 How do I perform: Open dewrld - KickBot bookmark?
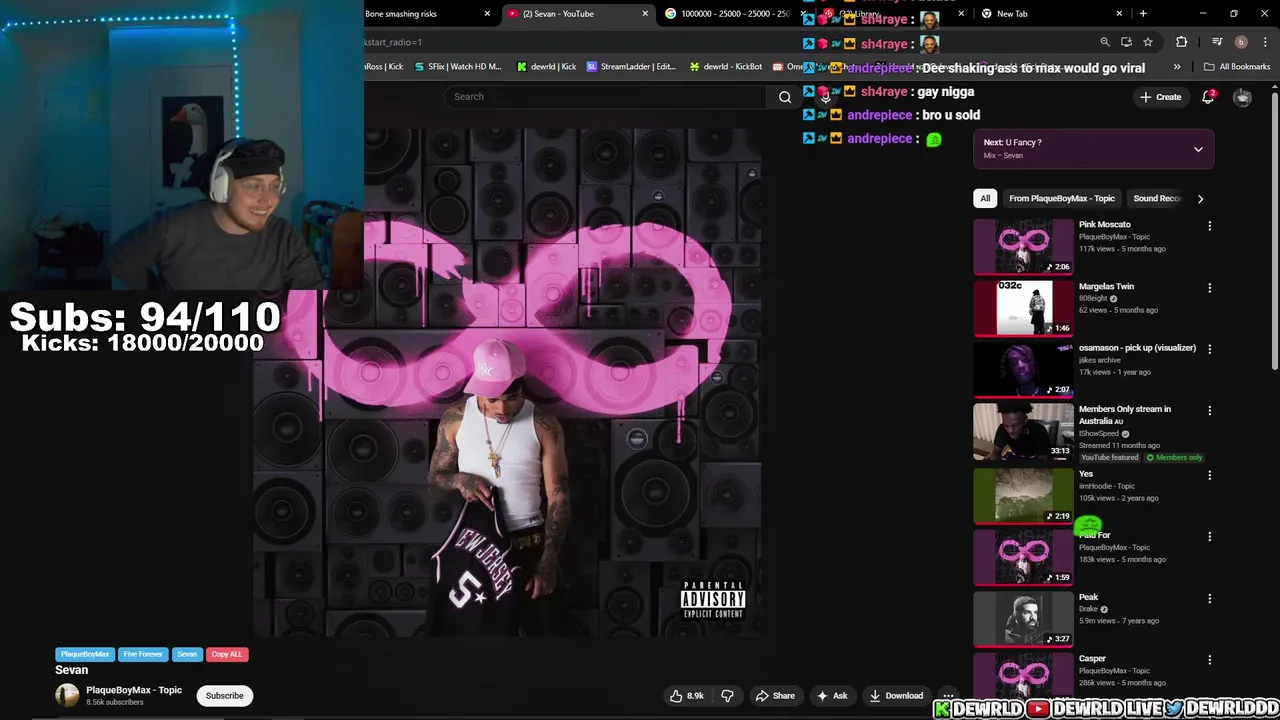(726, 67)
